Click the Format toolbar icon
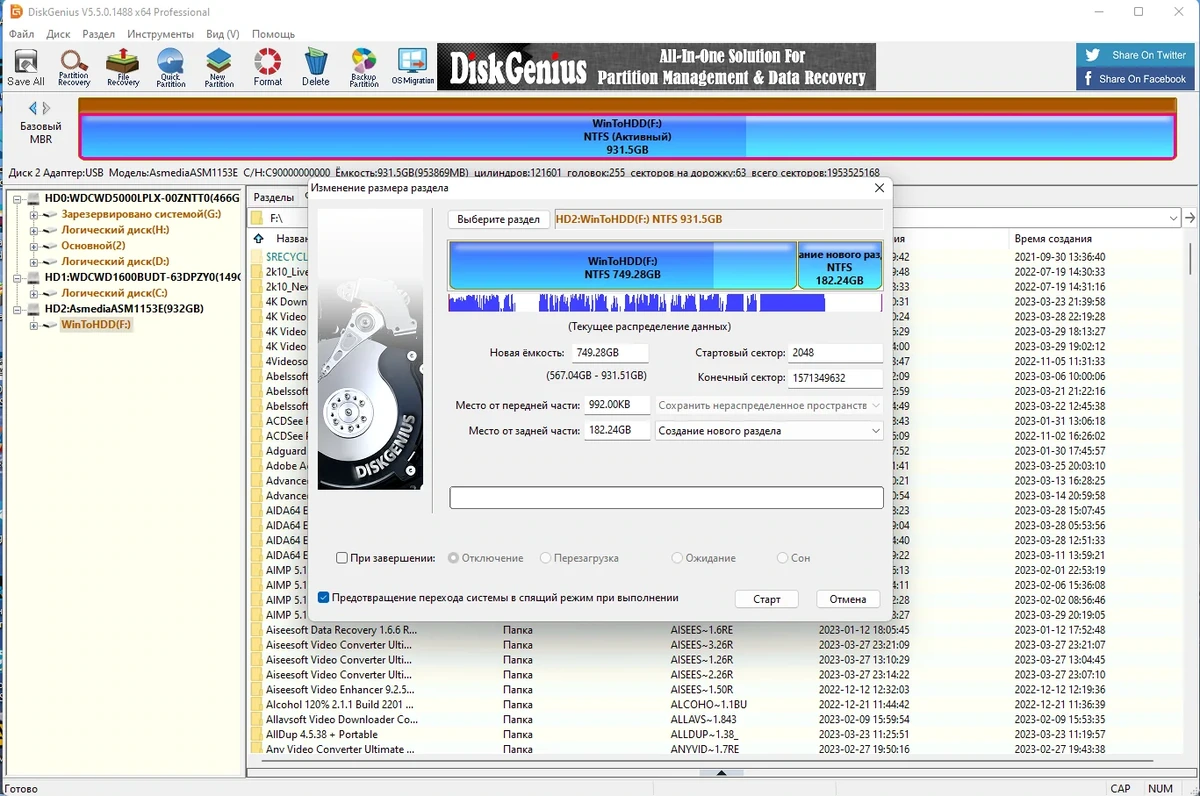Screen dimensions: 1200x796 click(267, 67)
